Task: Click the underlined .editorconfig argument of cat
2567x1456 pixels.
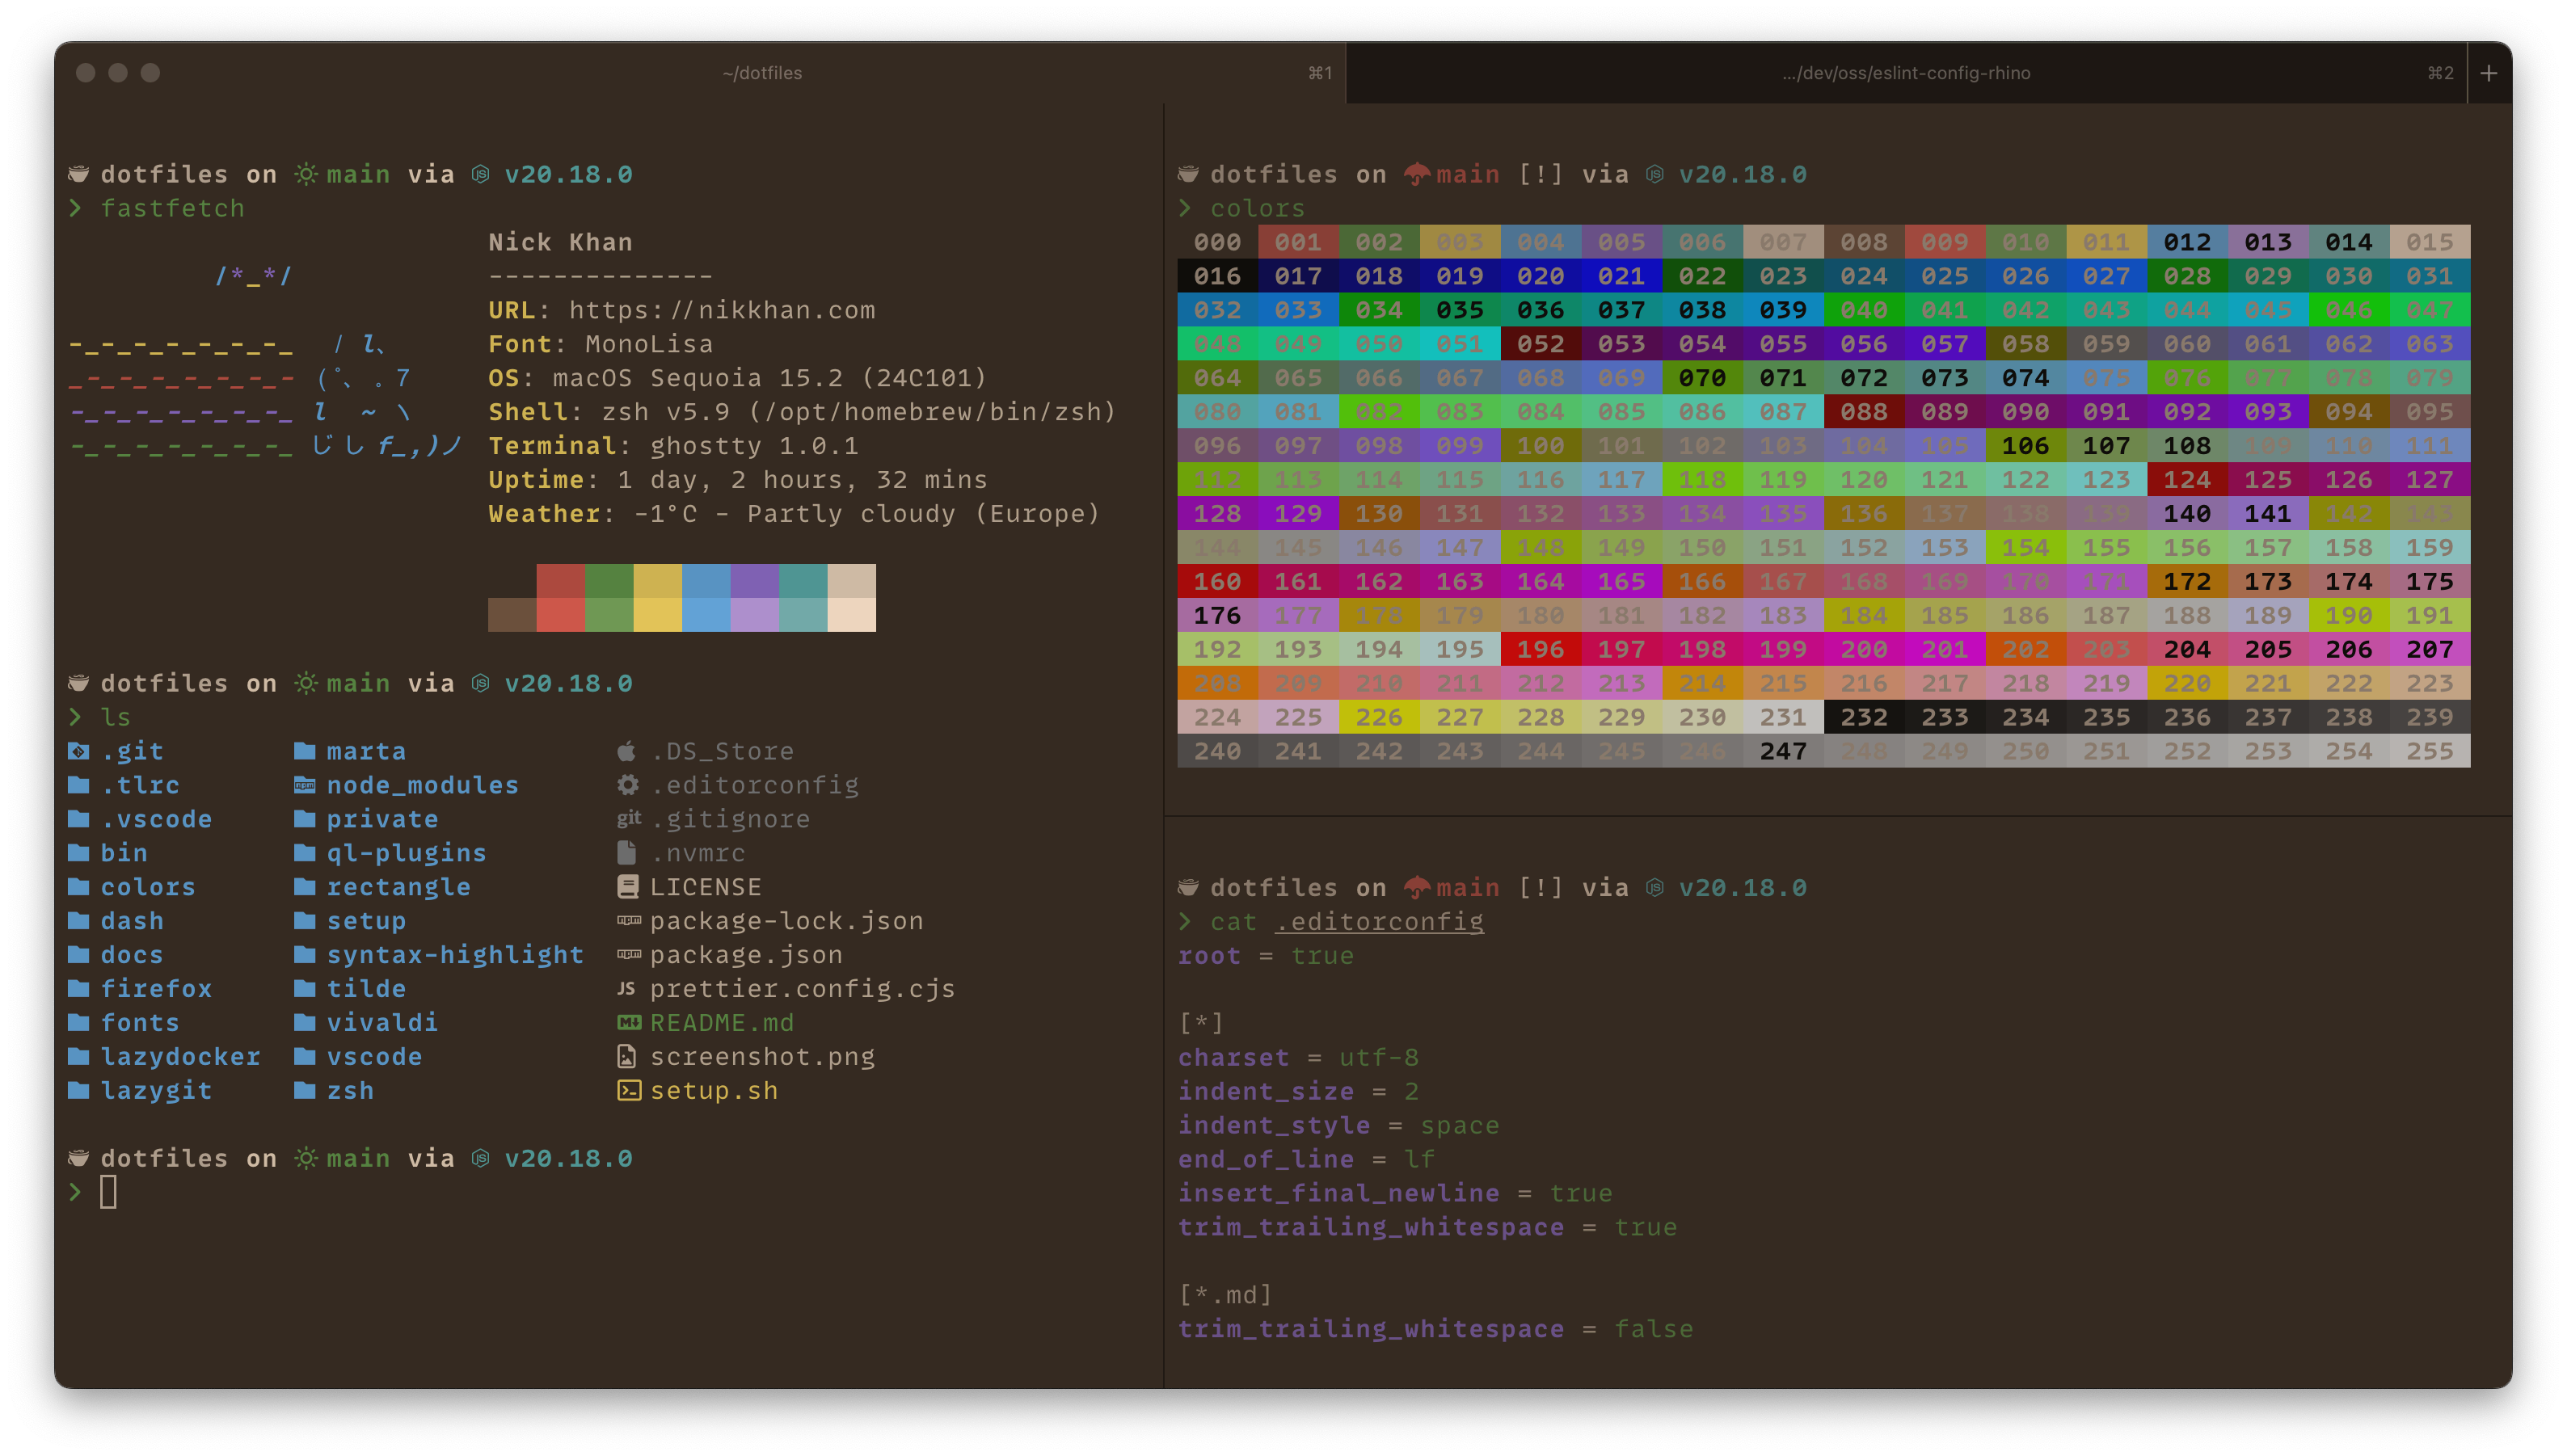Action: [x=1379, y=922]
